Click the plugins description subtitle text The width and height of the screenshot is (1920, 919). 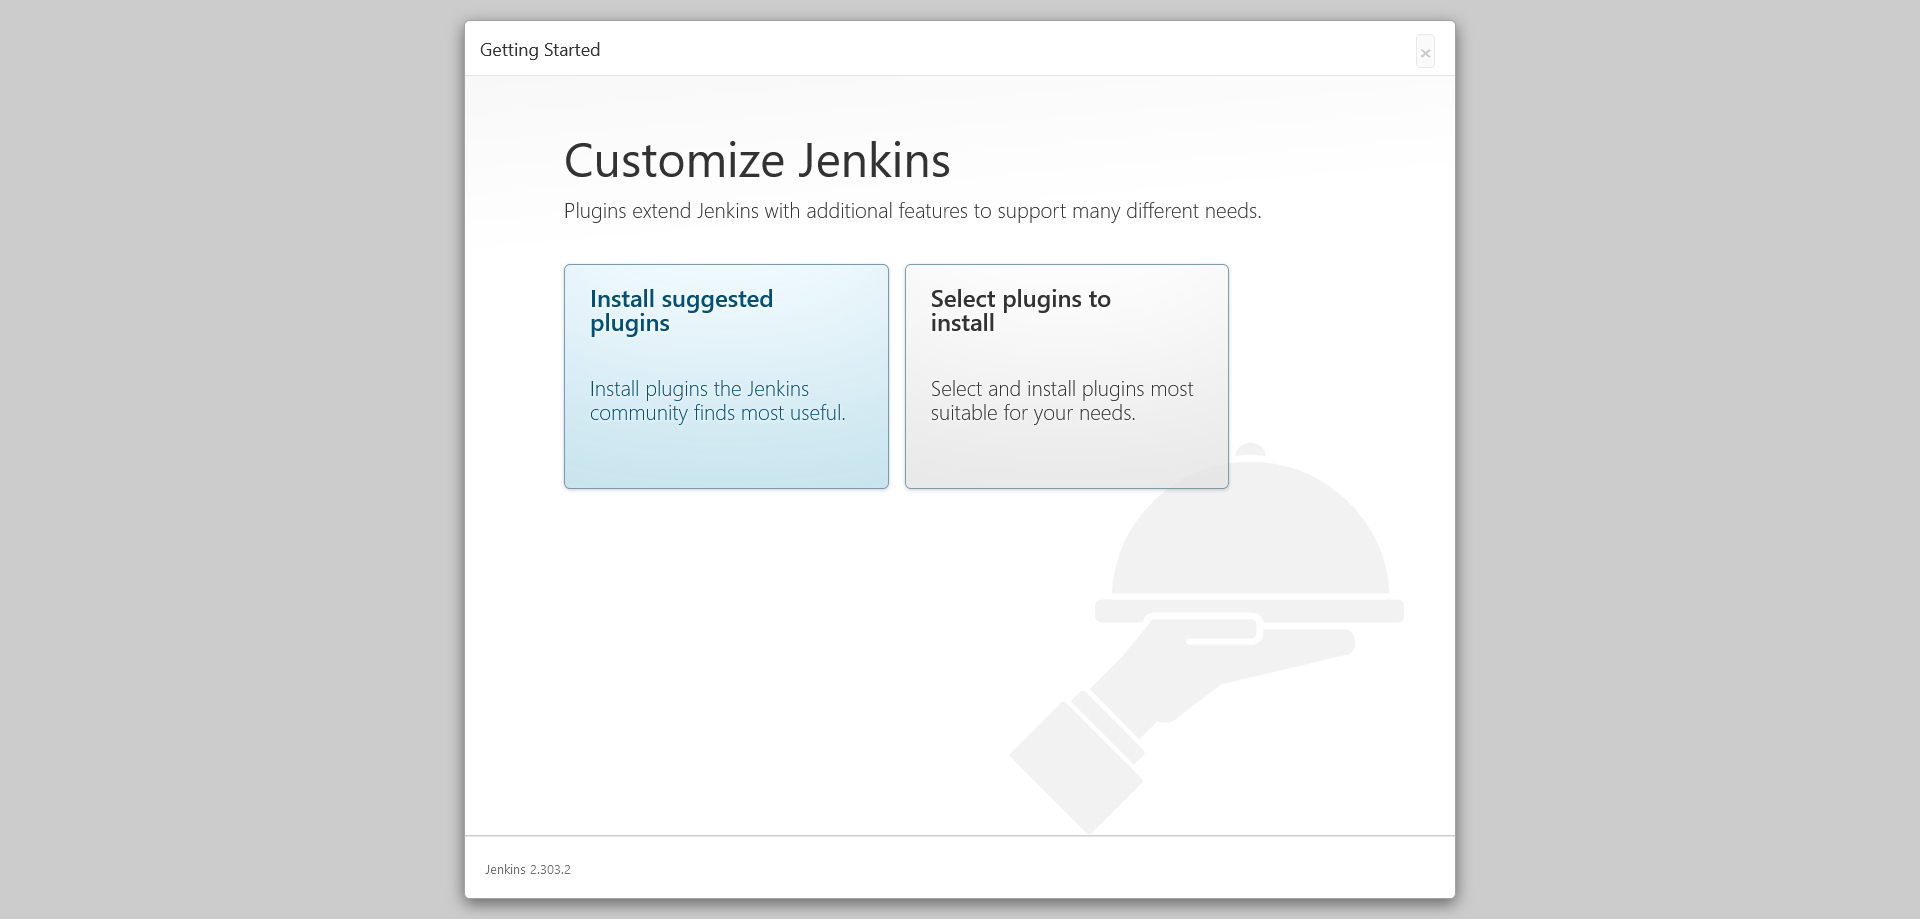pos(911,211)
